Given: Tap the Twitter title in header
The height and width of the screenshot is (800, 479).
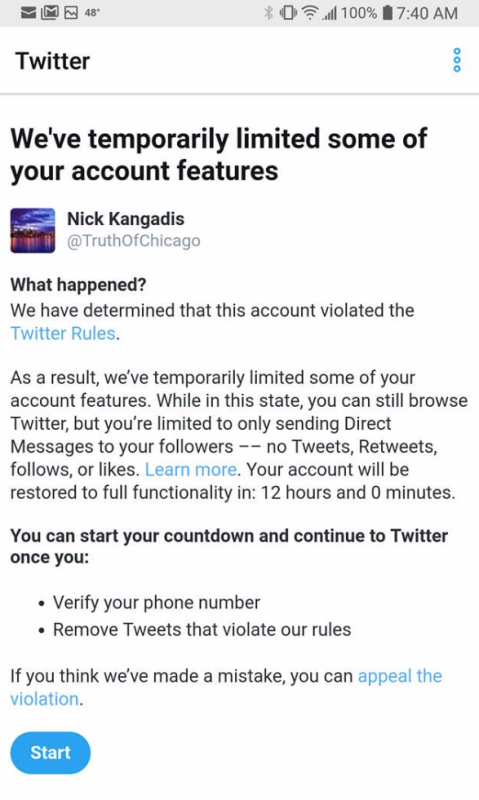Looking at the screenshot, I should [x=53, y=61].
